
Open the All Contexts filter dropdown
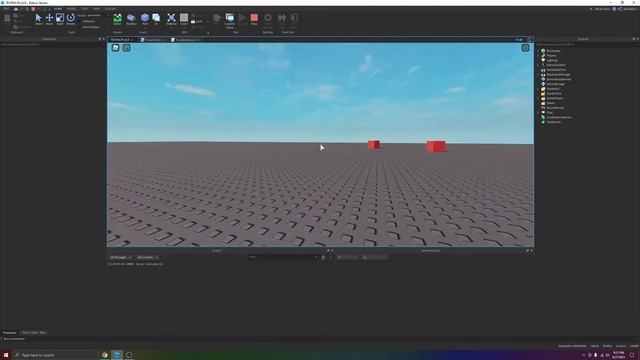148,257
